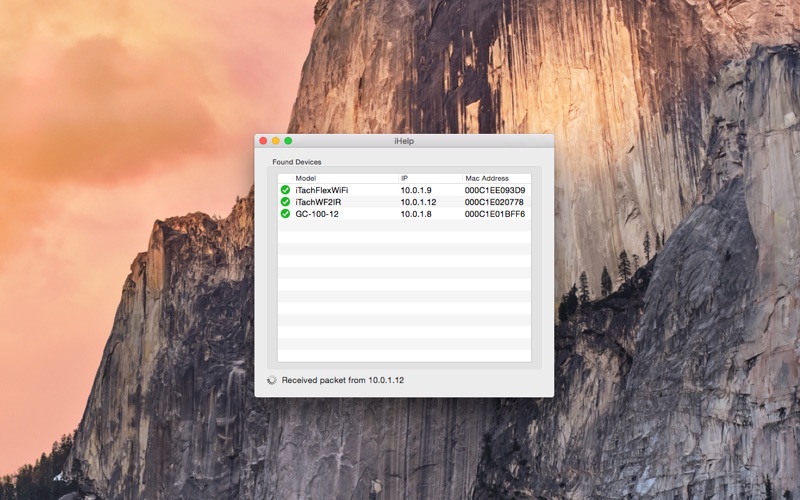Click Mac address 000C1E020778
Screen dimensions: 800x500
[x=493, y=202]
